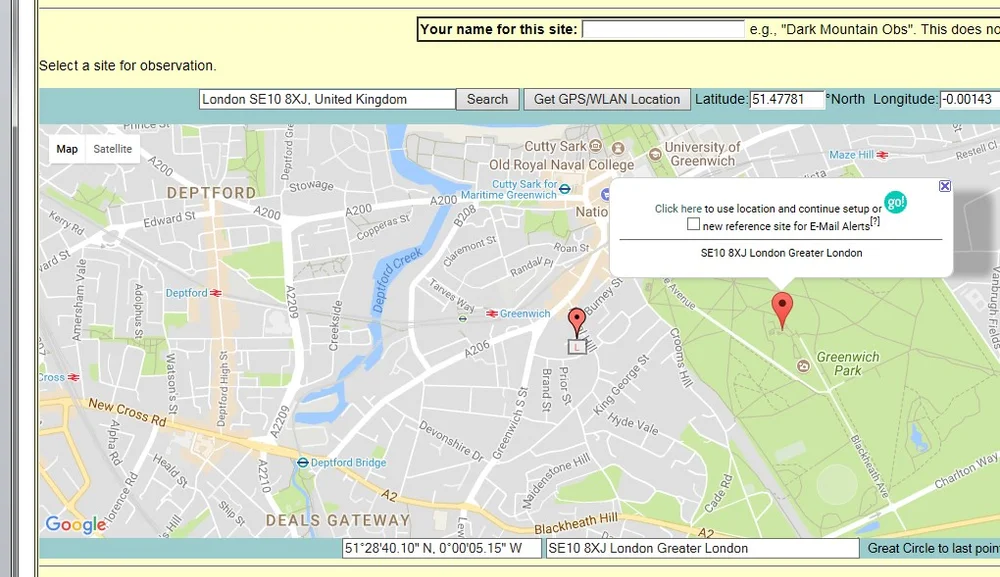
Task: Select the Map view tab
Action: pos(67,149)
